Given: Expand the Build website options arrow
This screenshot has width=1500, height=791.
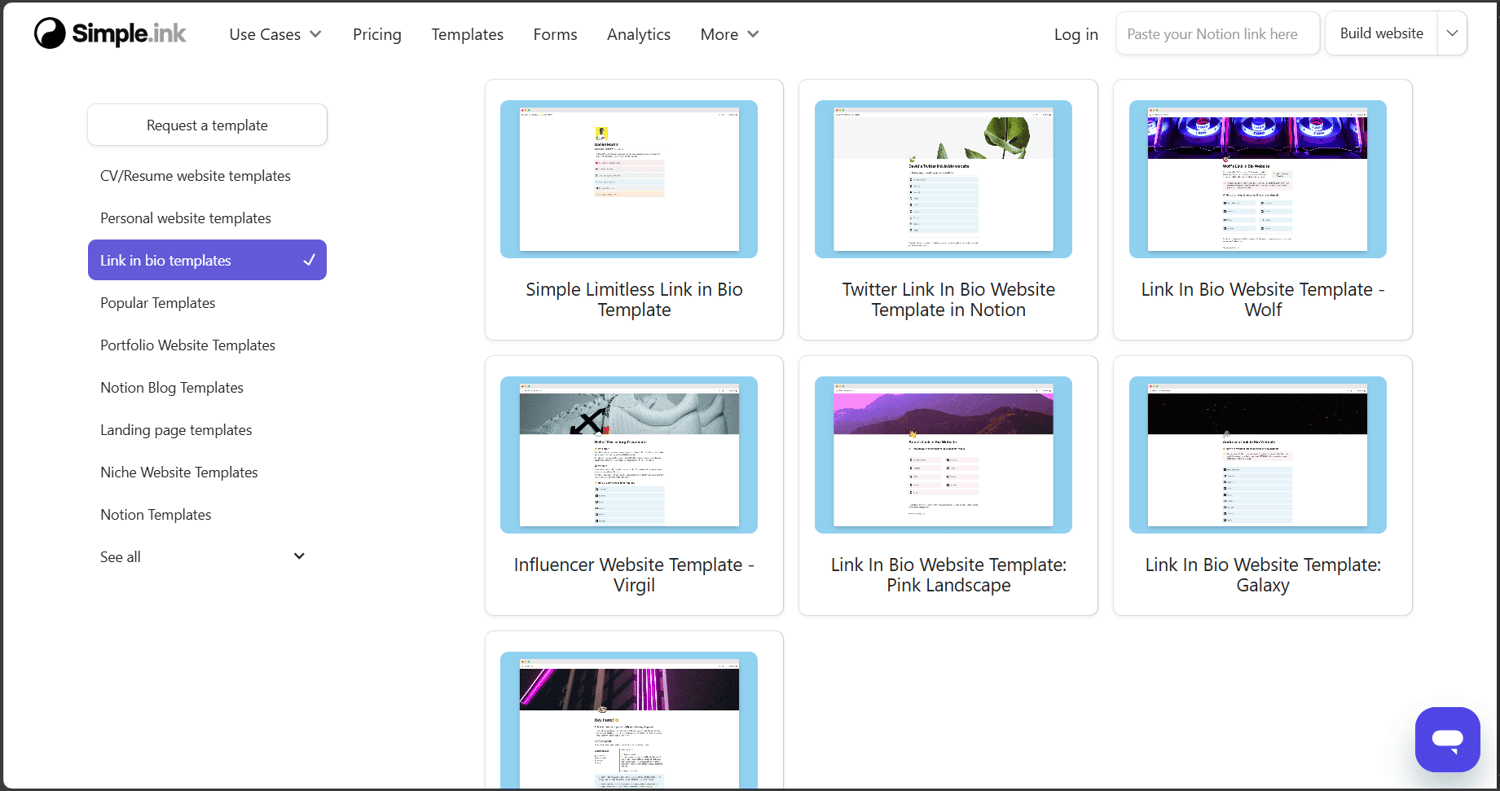Looking at the screenshot, I should point(1452,34).
